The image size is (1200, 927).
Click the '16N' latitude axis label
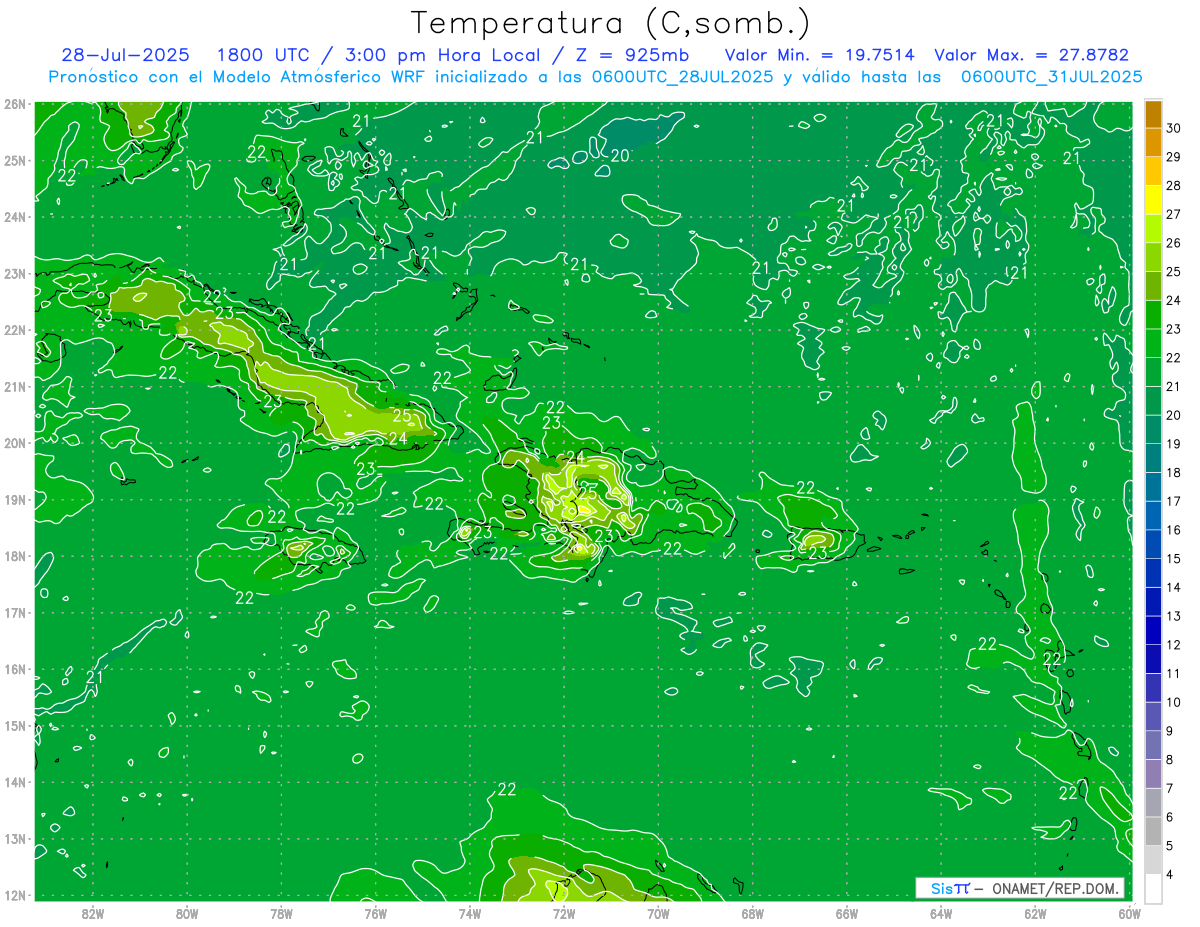[15, 669]
